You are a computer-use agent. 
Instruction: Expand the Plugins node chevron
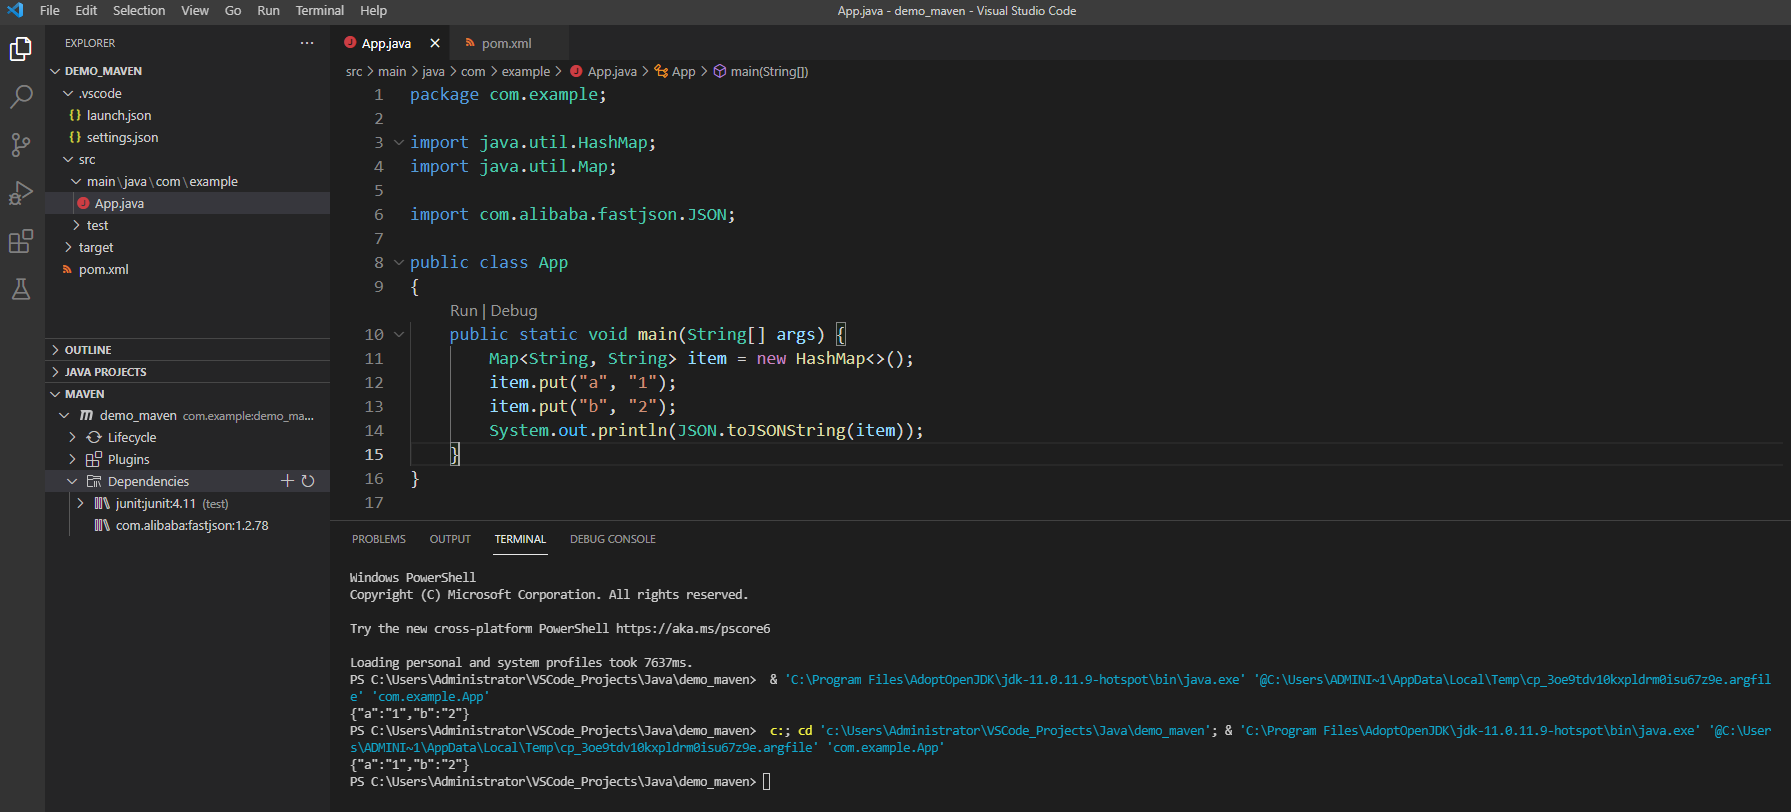[x=72, y=459]
